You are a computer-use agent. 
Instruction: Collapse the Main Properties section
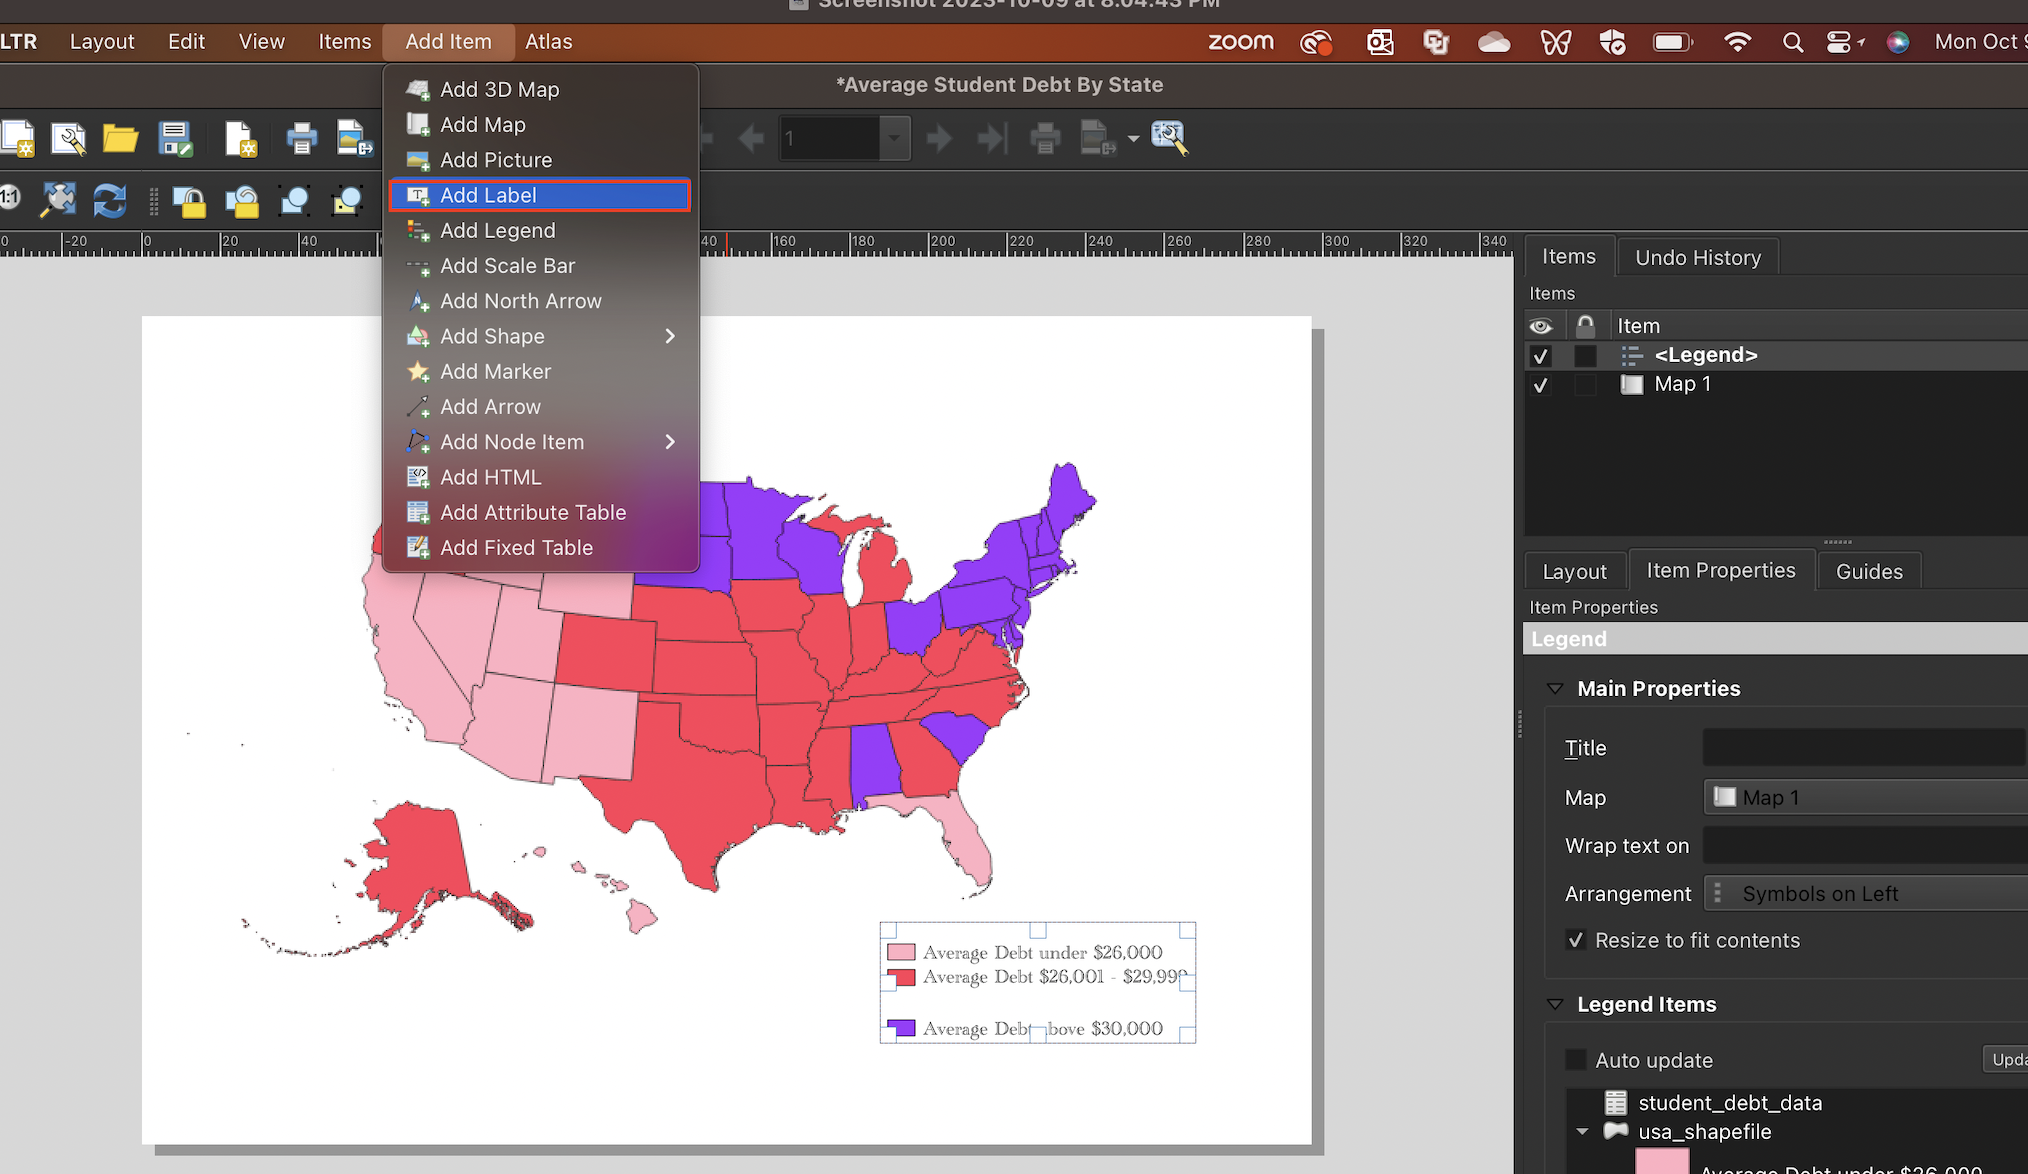[1555, 689]
